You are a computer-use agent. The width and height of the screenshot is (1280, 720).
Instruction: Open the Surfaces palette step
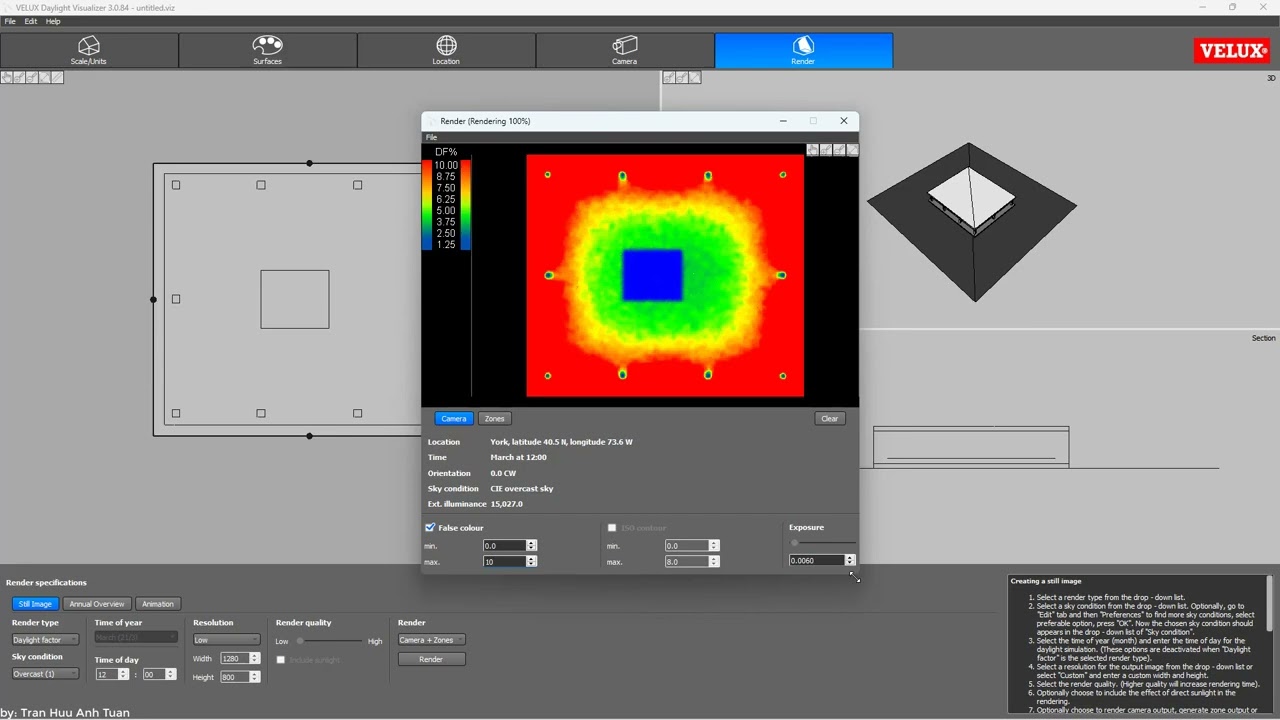click(267, 50)
